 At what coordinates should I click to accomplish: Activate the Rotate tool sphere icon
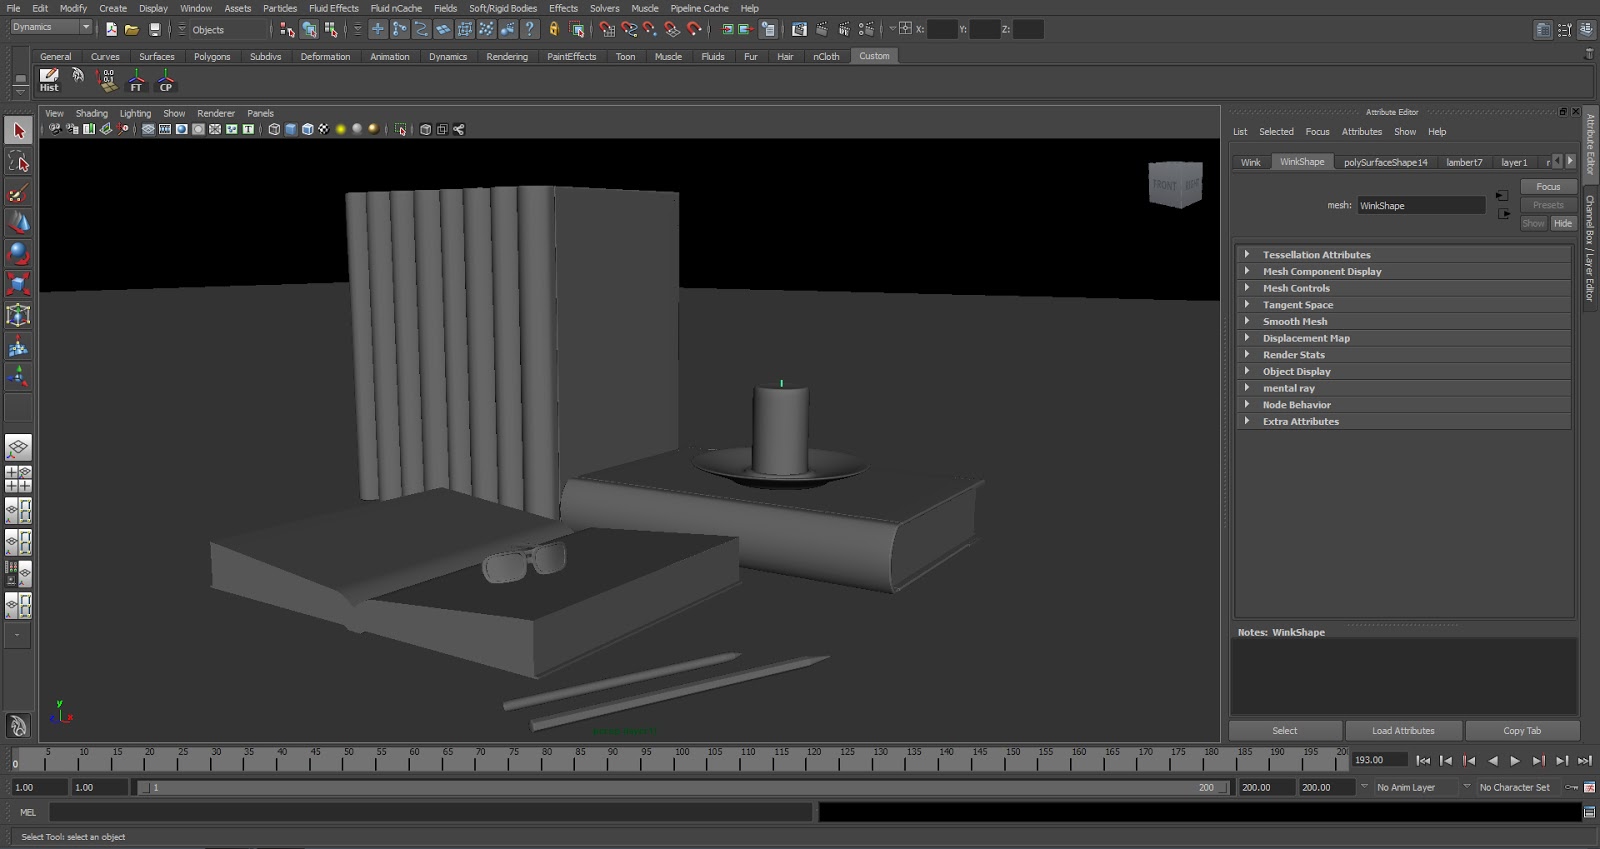18,253
